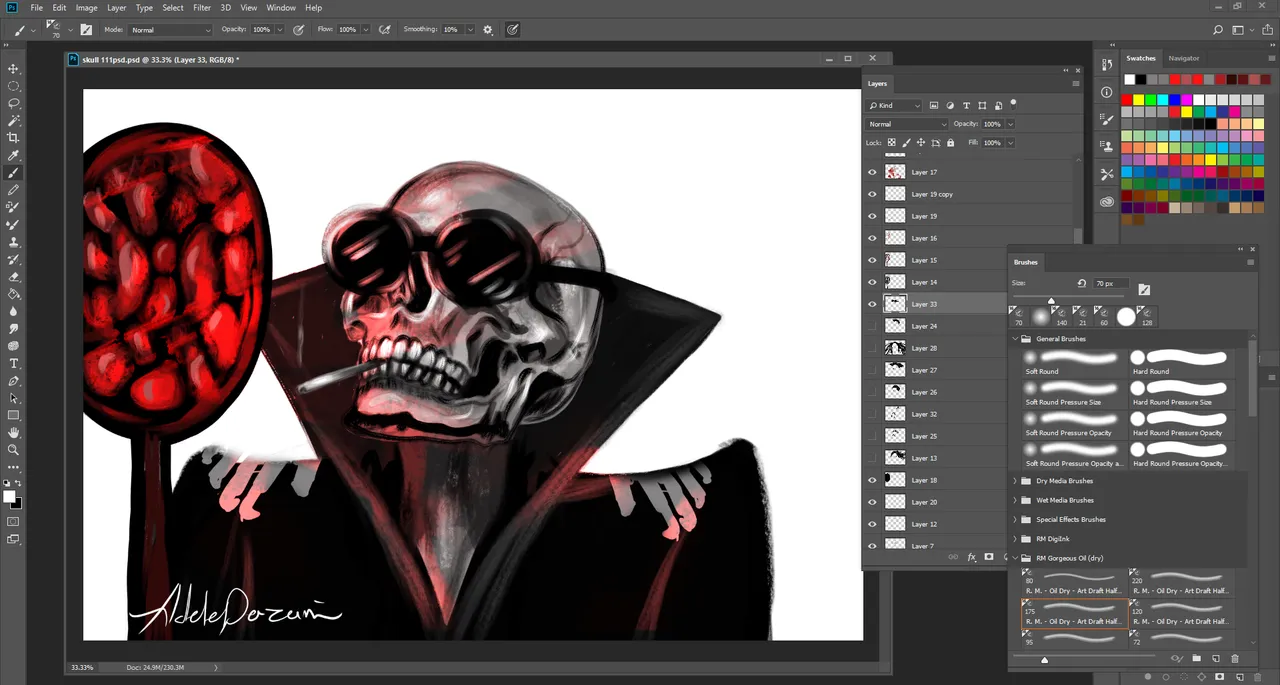Screen dimensions: 1280x685
Task: Select the Horizontal Type tool
Action: pyautogui.click(x=14, y=363)
